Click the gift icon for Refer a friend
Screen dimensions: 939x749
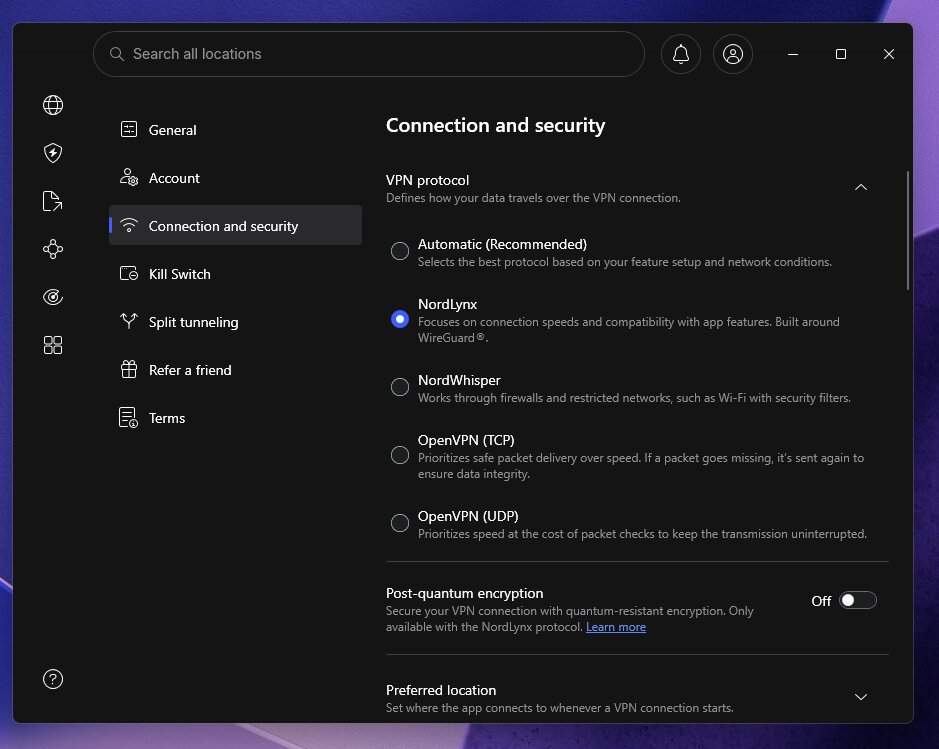tap(129, 369)
